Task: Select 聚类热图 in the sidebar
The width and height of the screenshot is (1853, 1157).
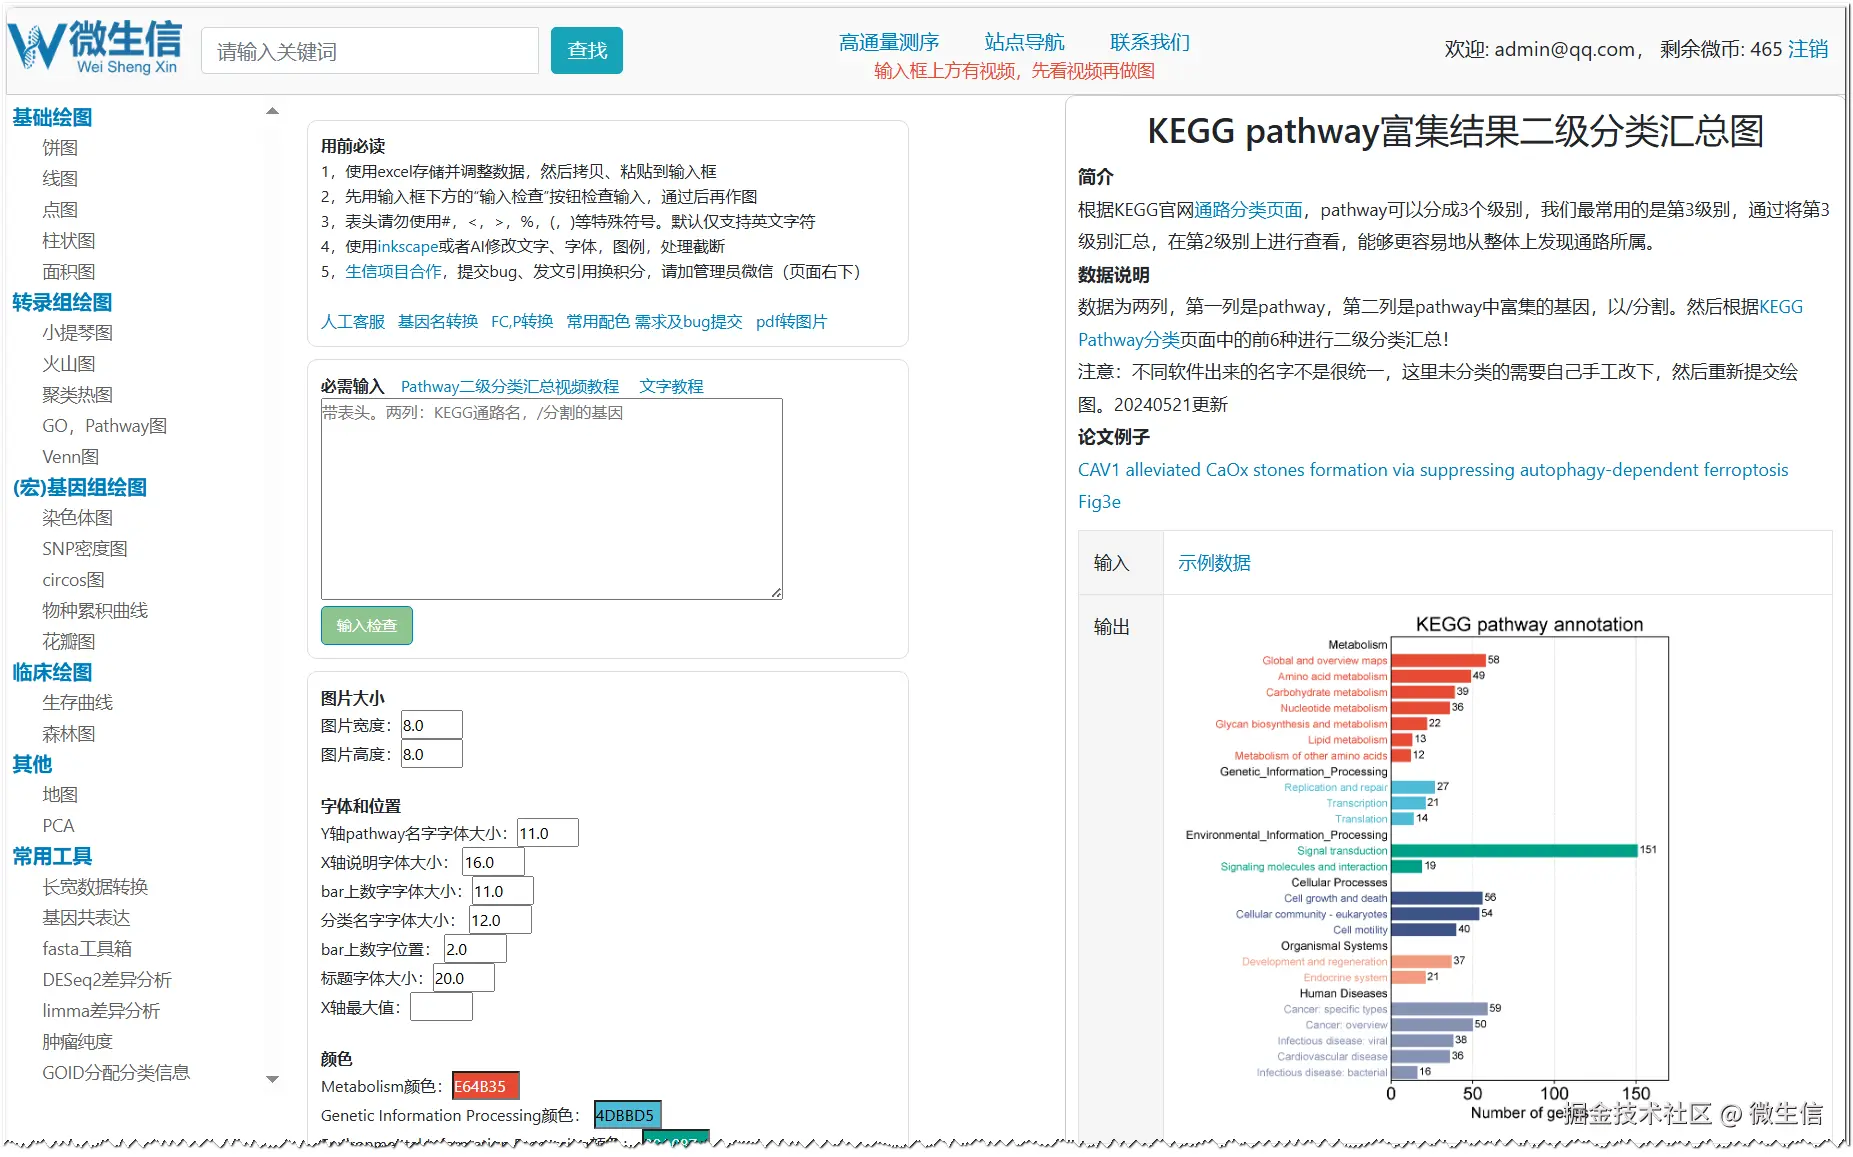Action: click(78, 395)
